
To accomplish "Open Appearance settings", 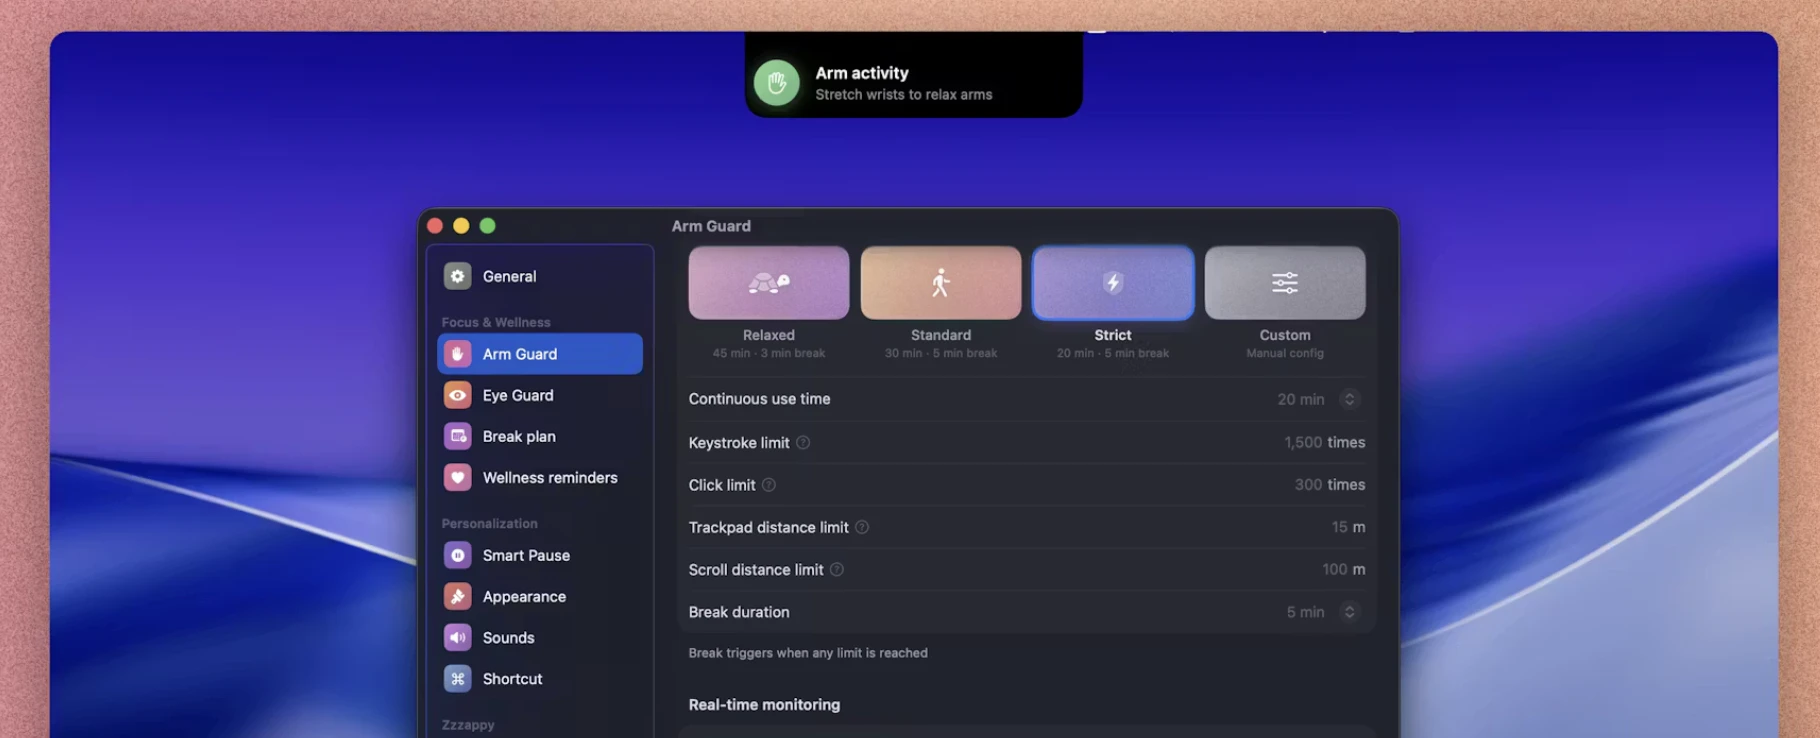I will click(540, 596).
